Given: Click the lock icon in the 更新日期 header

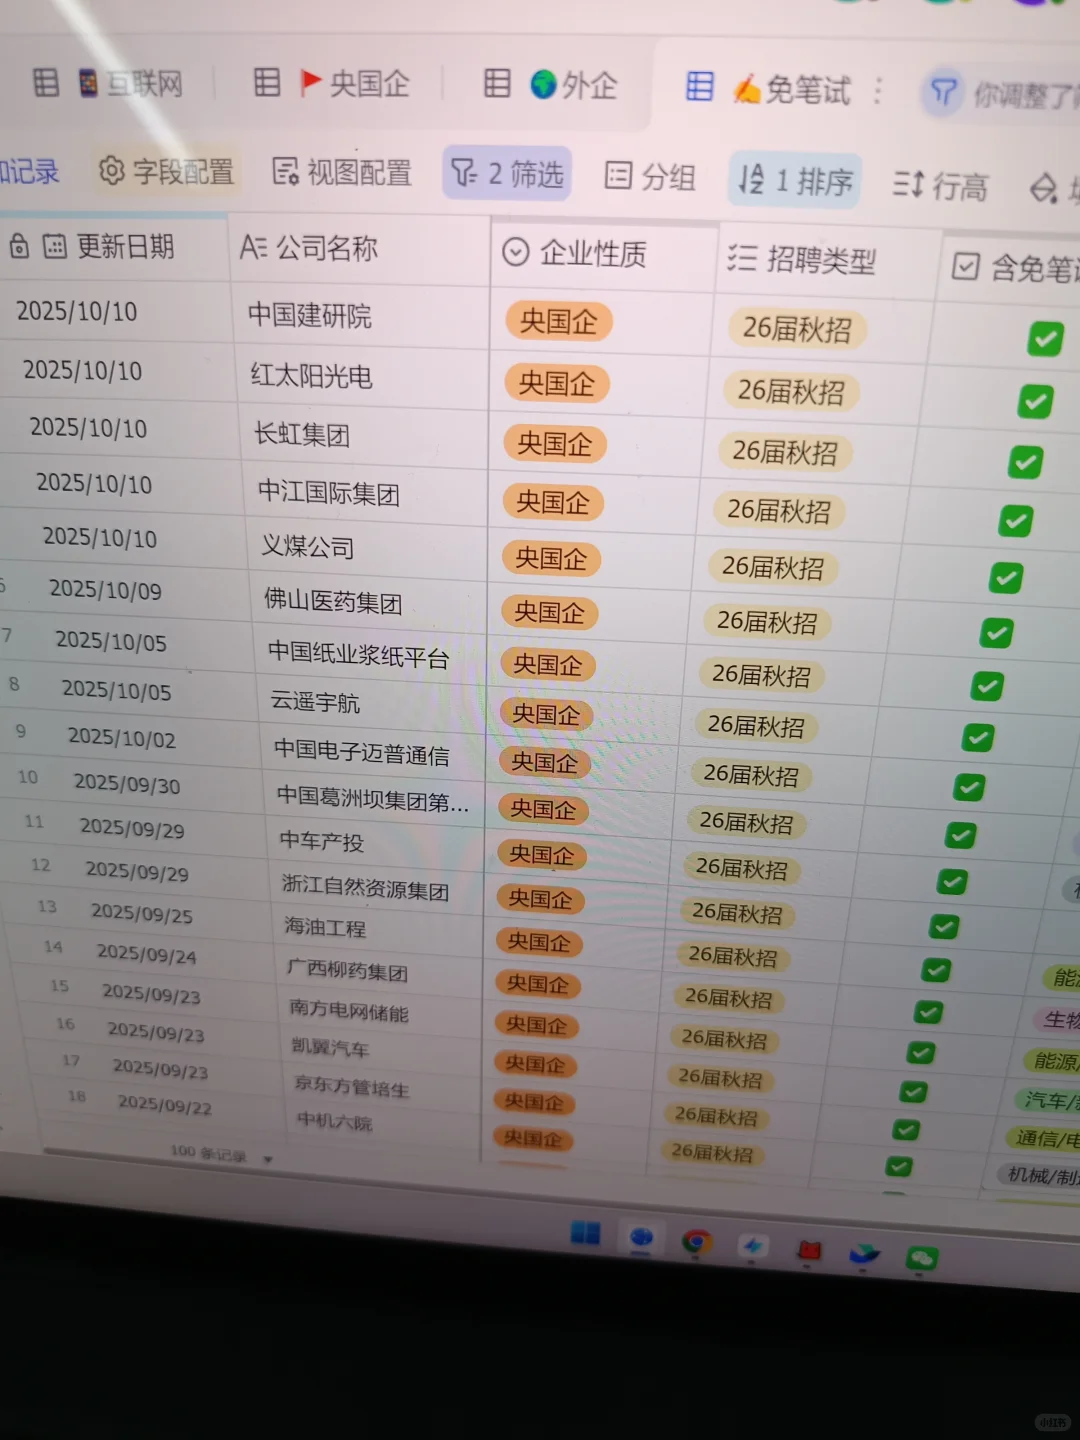Looking at the screenshot, I should point(19,245).
